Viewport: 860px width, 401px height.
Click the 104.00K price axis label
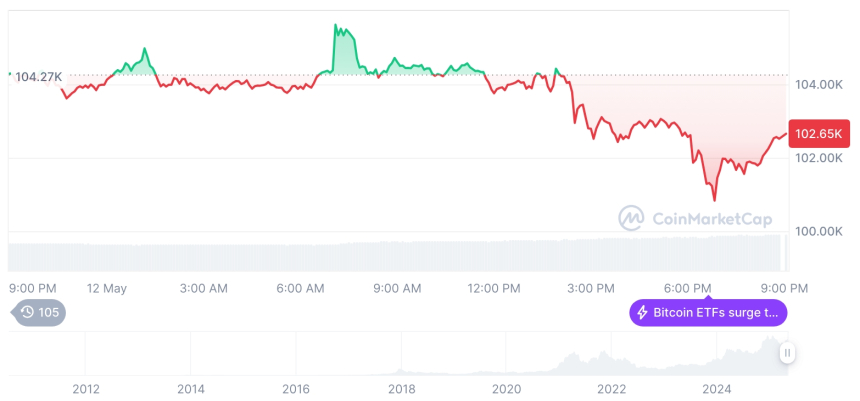point(816,85)
